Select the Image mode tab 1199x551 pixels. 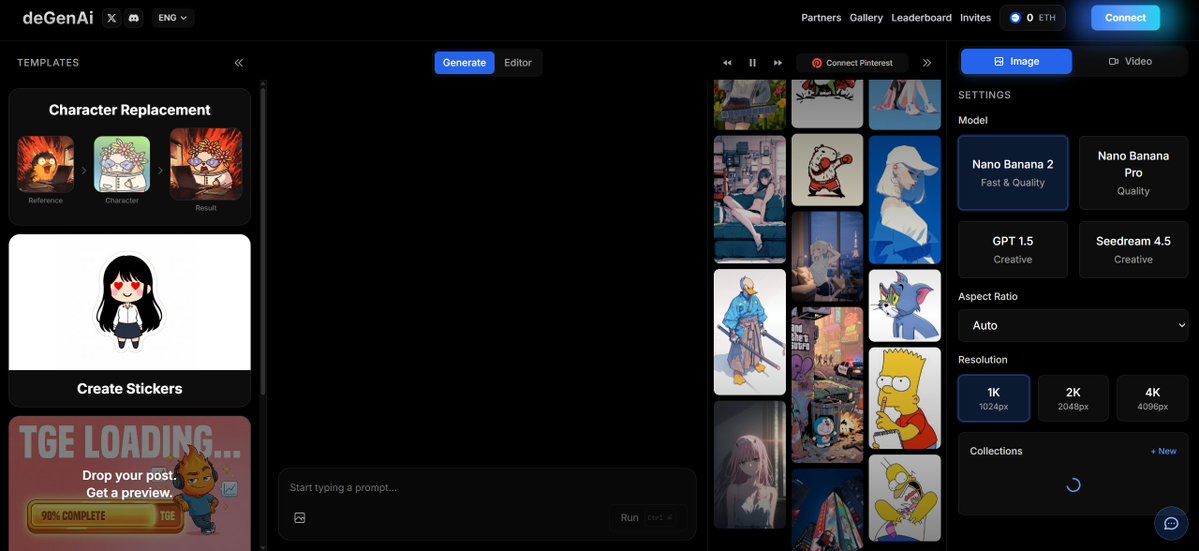[1016, 61]
